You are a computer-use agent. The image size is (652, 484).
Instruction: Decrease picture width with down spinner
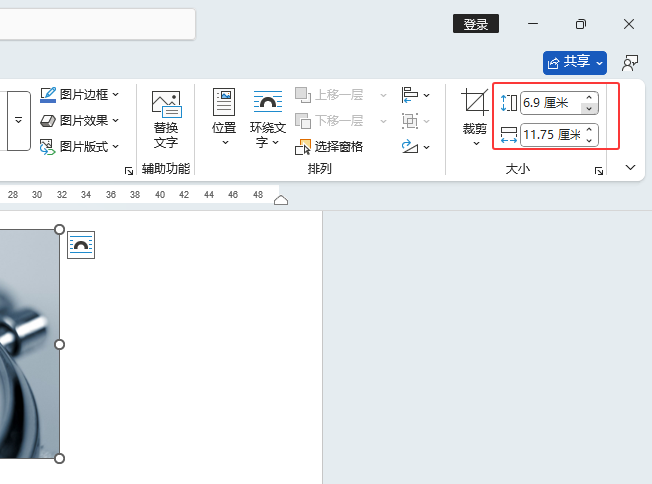point(589,140)
